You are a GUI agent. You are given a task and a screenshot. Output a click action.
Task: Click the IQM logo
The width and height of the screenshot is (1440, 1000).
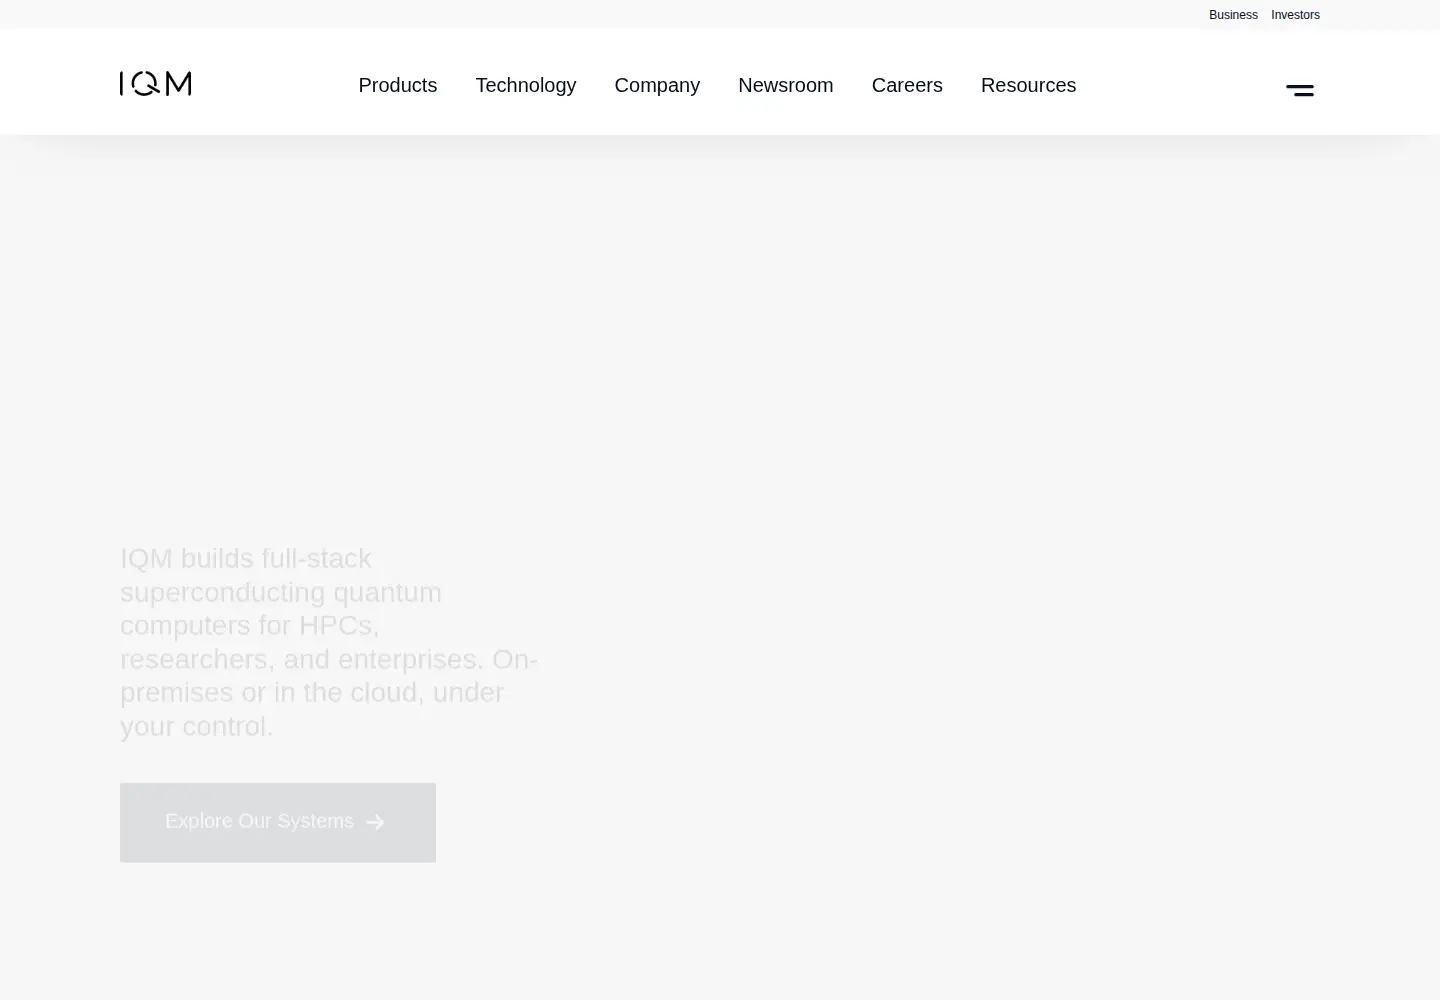pos(155,84)
